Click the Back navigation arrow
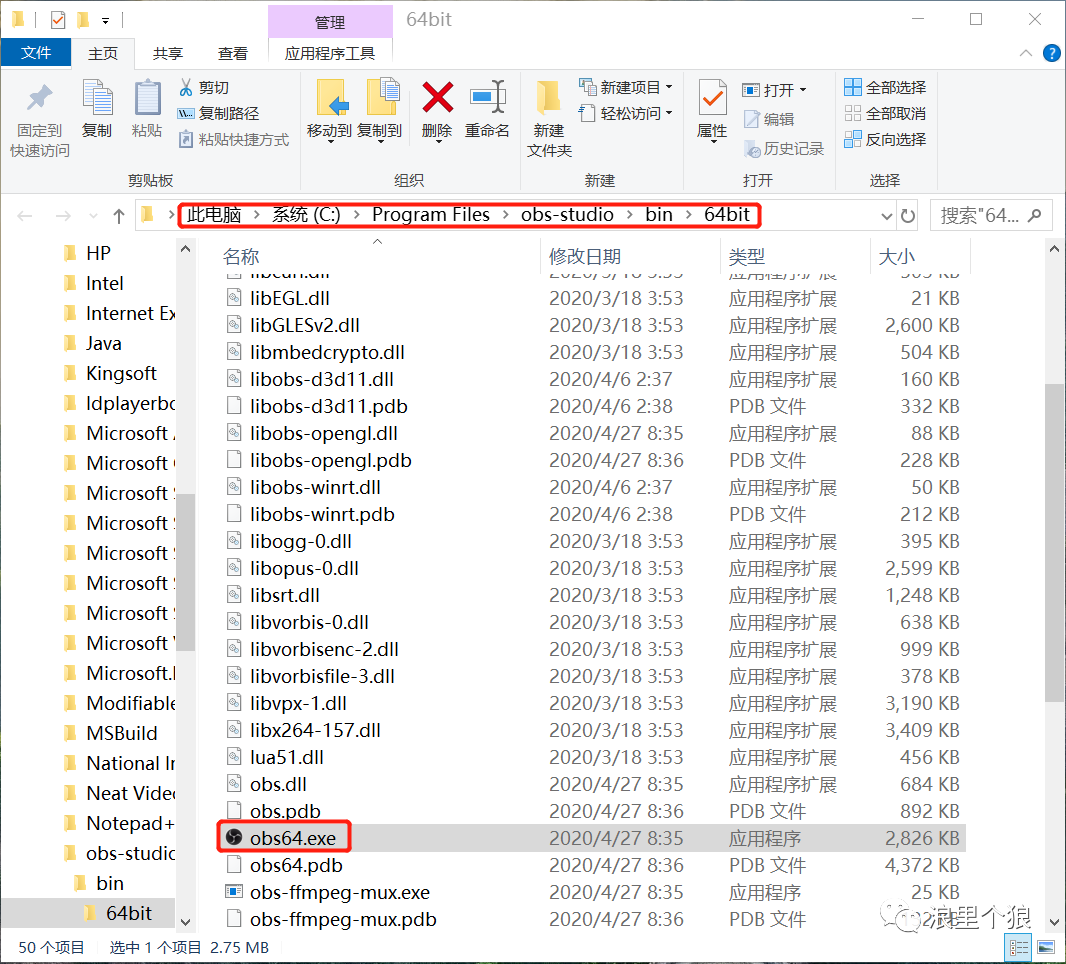This screenshot has height=964, width=1066. tap(25, 216)
